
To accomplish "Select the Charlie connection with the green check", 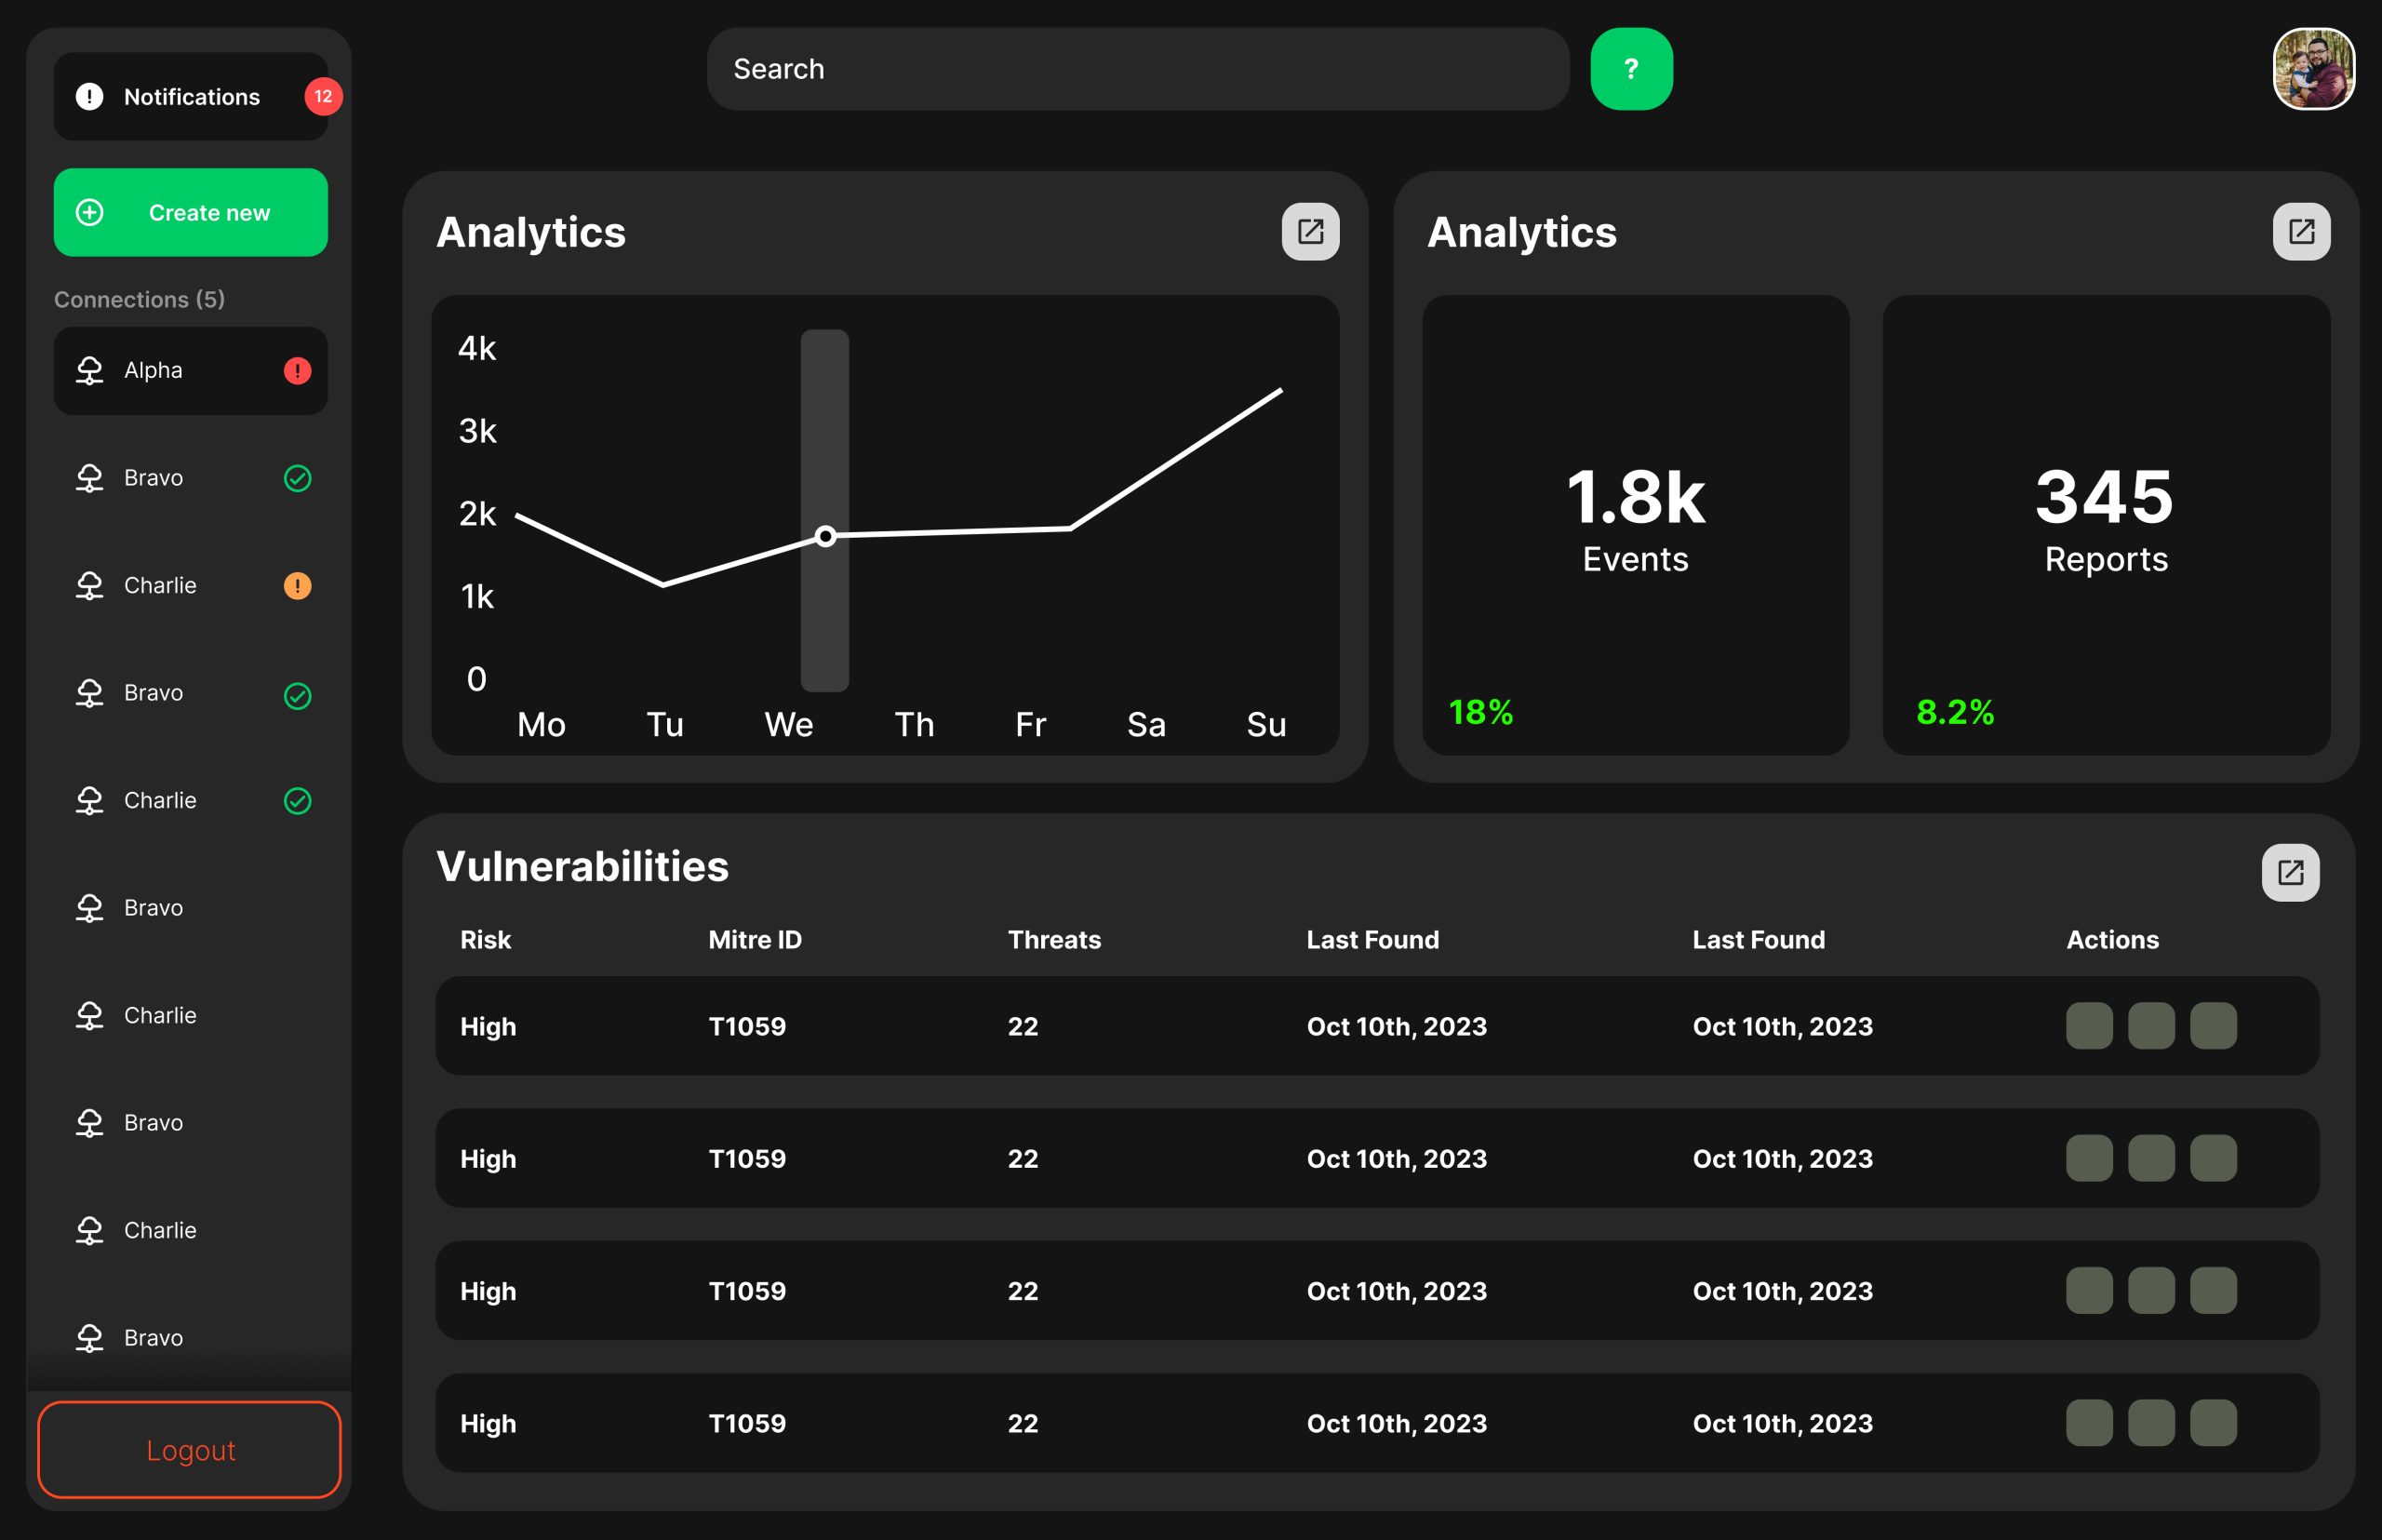I will (x=190, y=801).
